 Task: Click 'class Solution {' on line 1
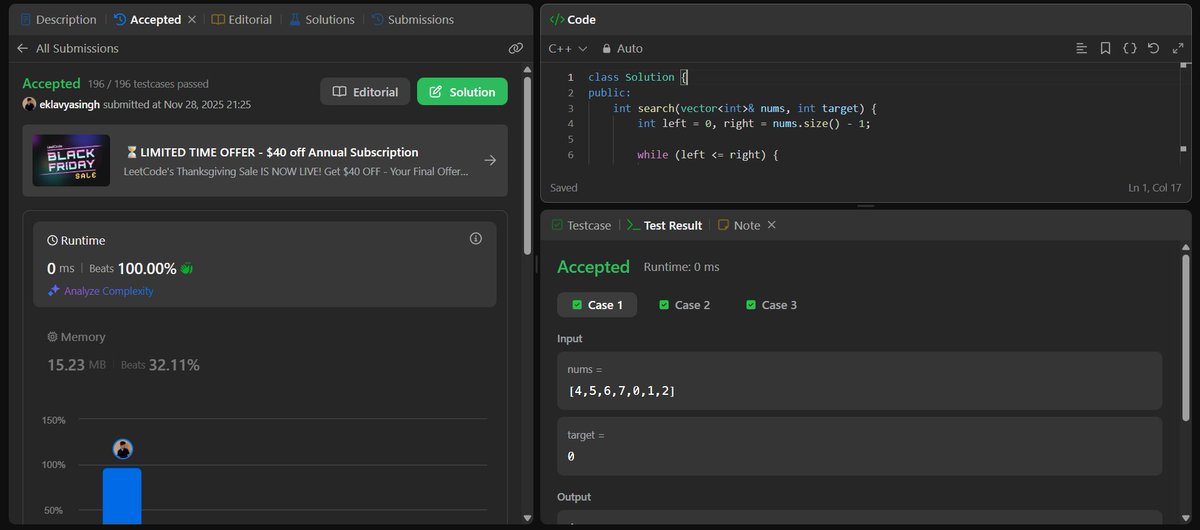coord(637,77)
